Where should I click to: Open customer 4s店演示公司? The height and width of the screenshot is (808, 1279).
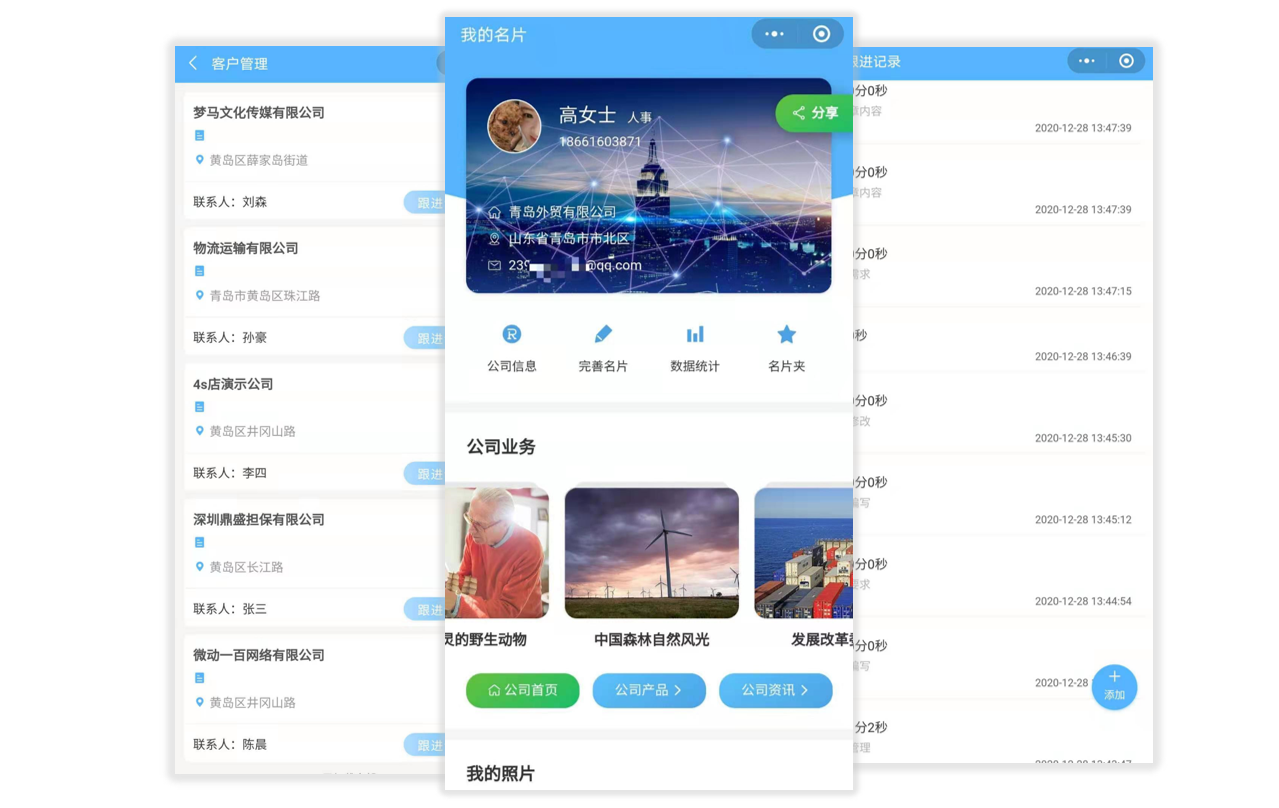[x=233, y=384]
